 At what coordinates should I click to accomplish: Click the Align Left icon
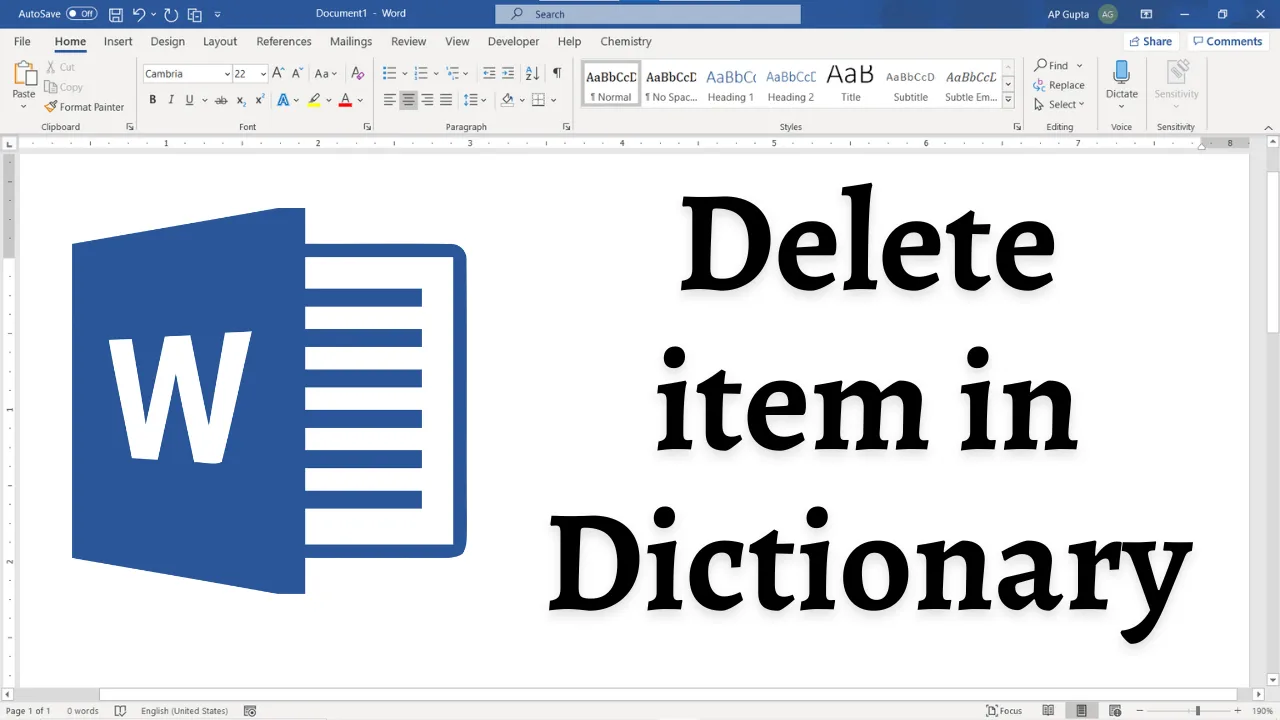pyautogui.click(x=390, y=99)
